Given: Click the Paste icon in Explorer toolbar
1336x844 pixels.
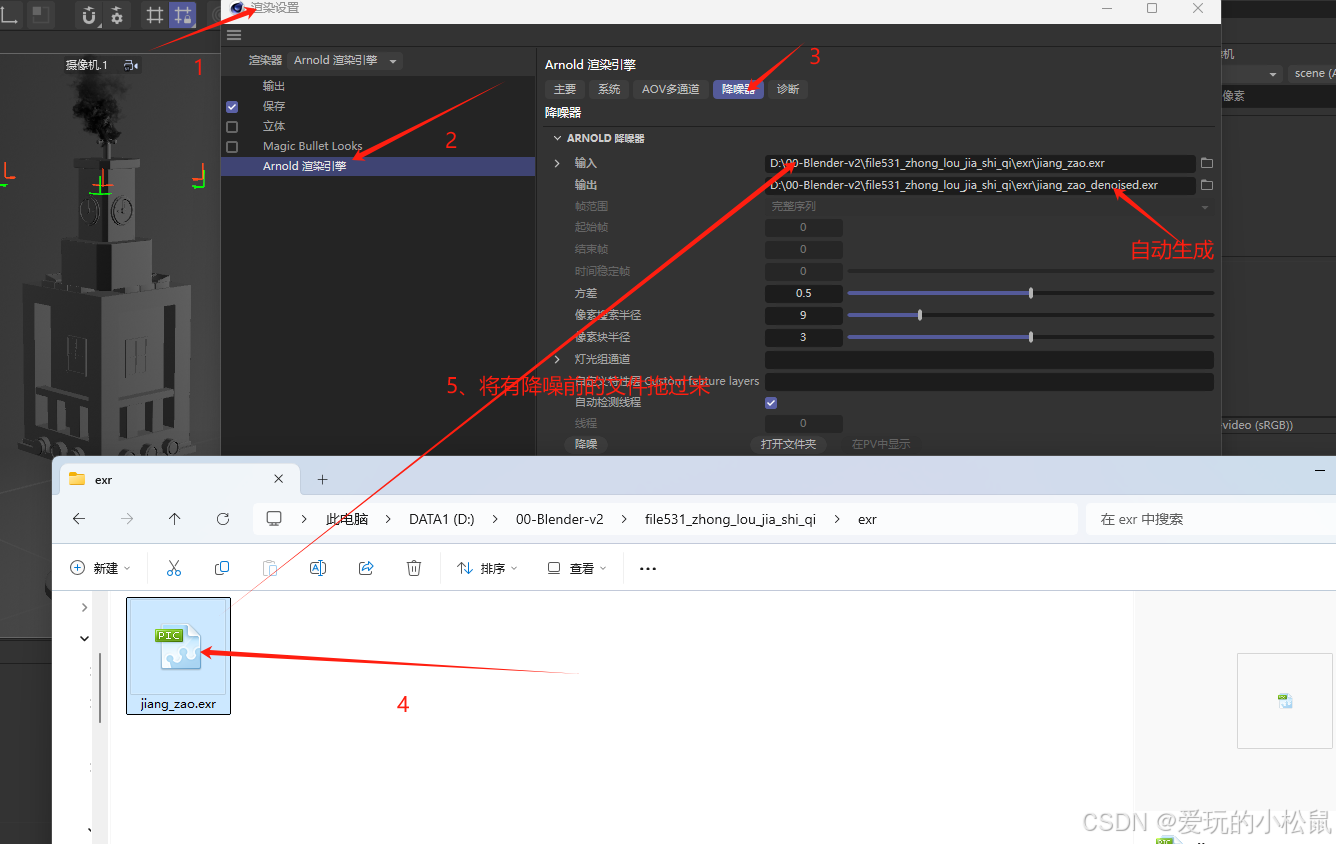Looking at the screenshot, I should [270, 568].
